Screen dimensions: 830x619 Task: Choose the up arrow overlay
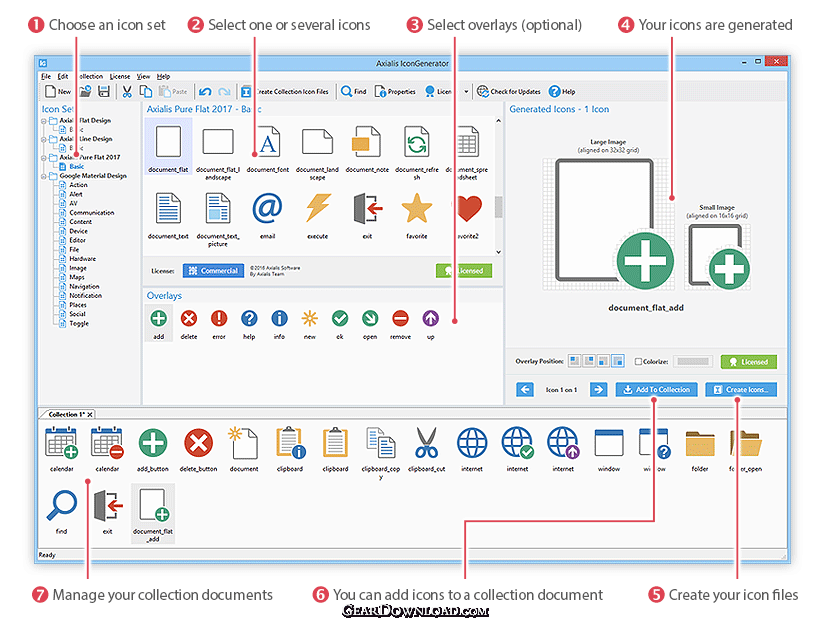(x=431, y=324)
